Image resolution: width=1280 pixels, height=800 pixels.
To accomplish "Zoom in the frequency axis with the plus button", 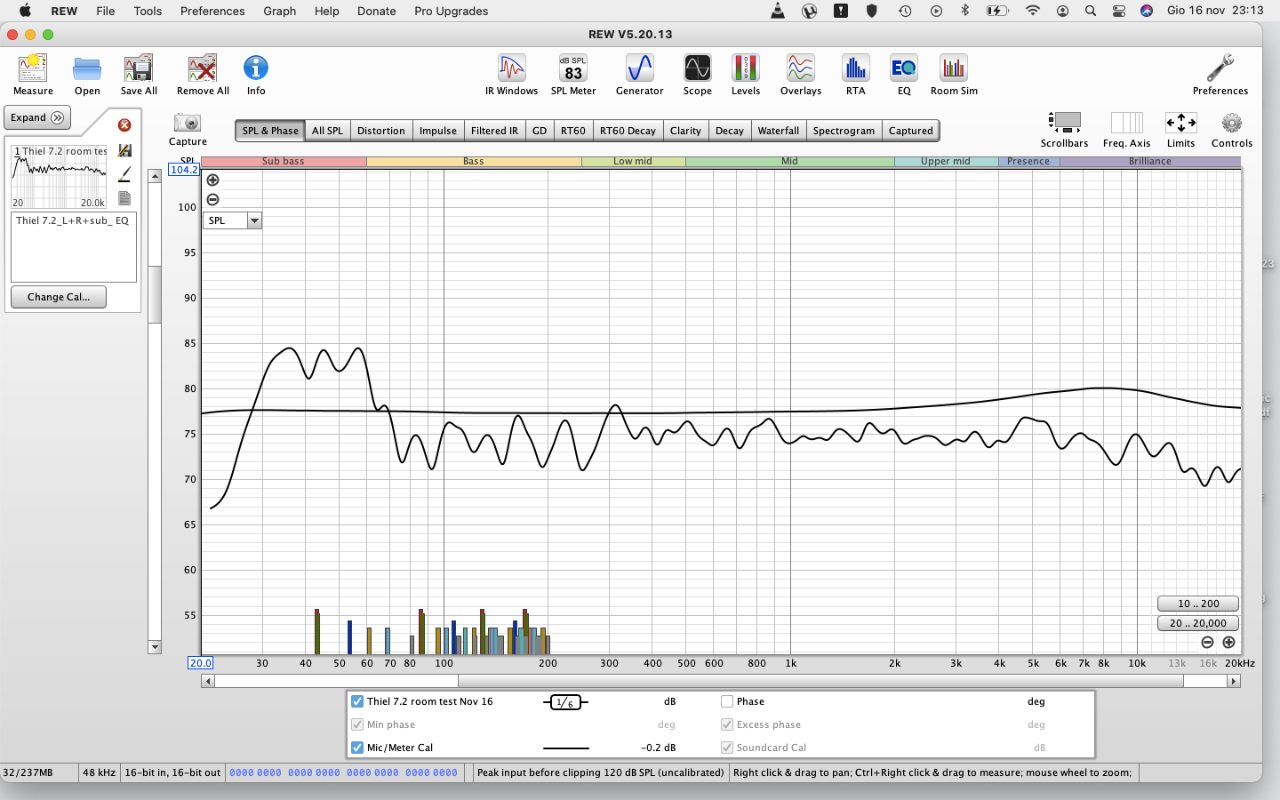I will tap(1228, 642).
